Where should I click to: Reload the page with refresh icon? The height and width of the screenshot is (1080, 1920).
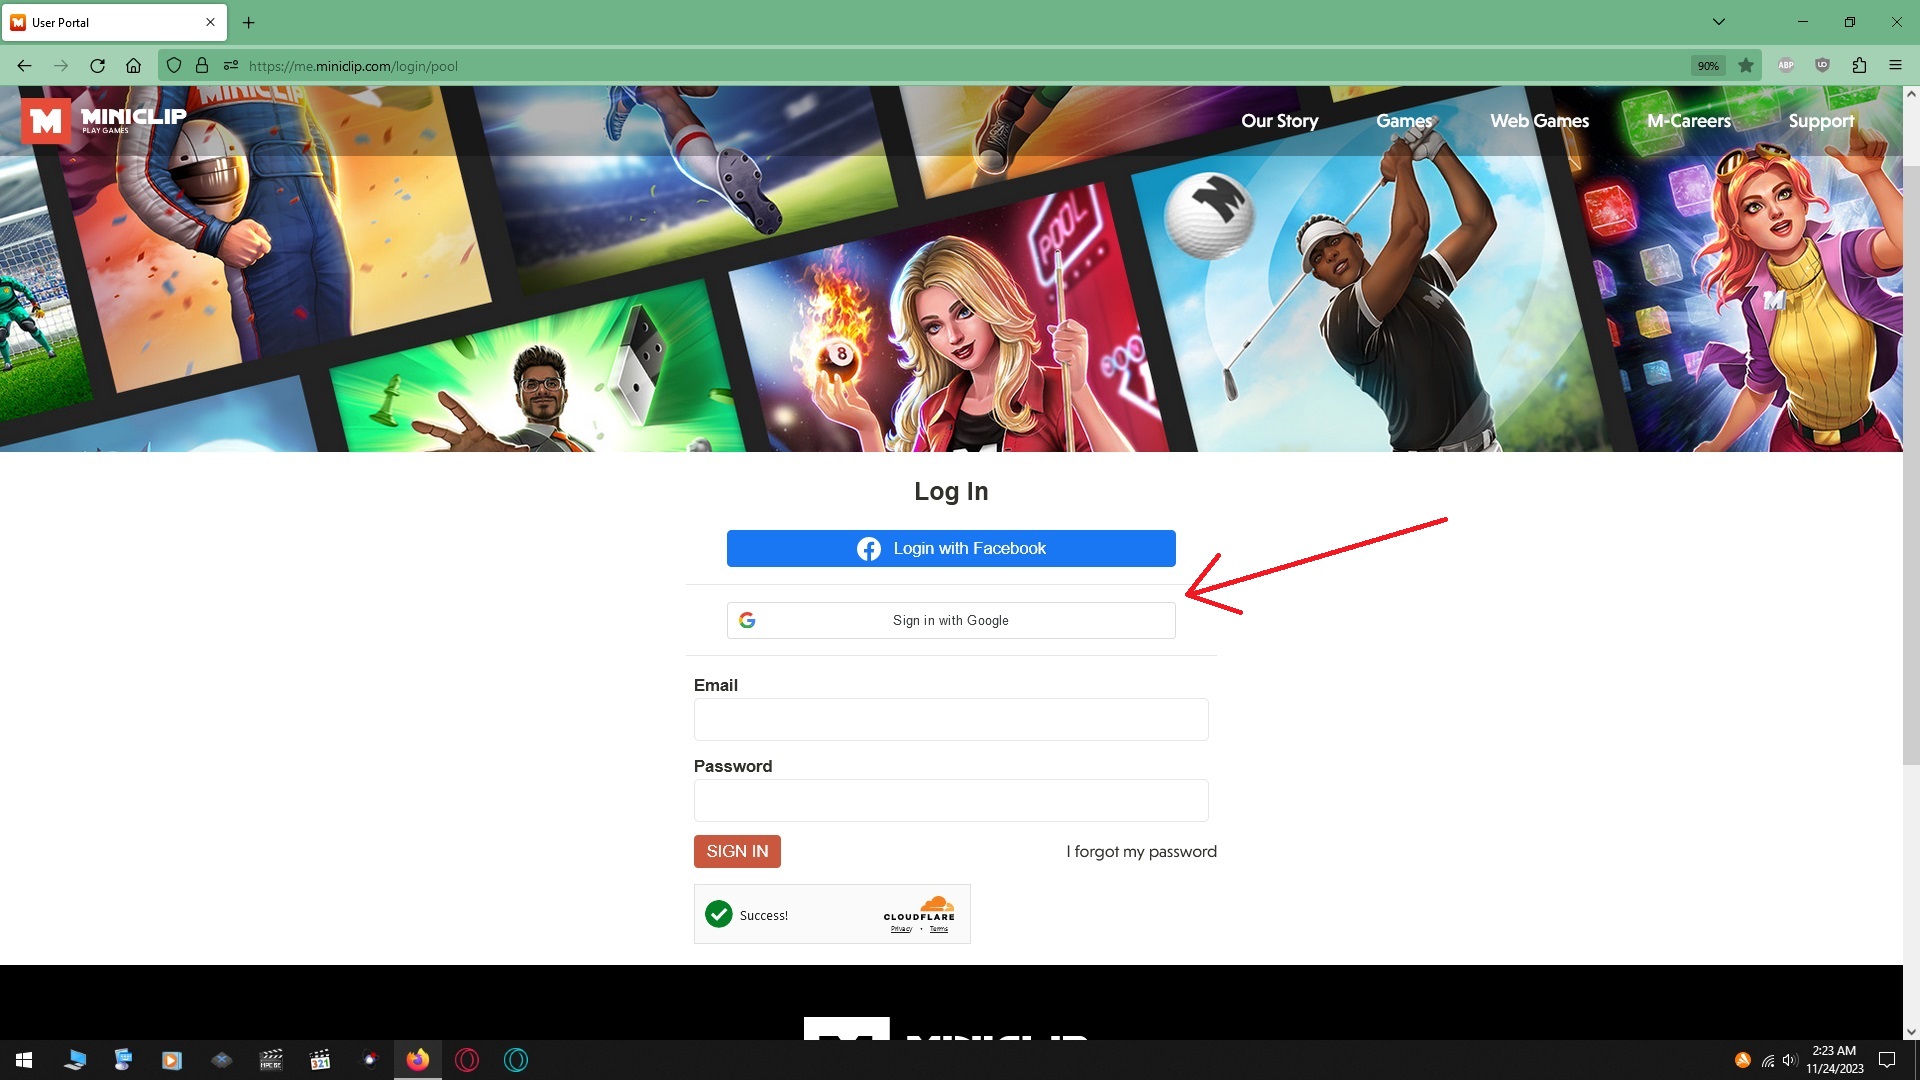[97, 66]
